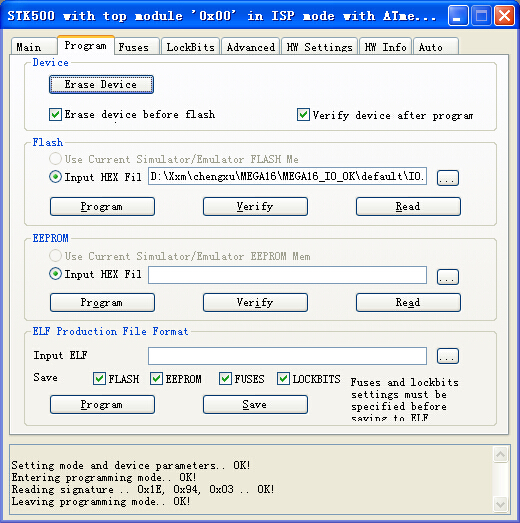Select Flash Input HEX File radio button
This screenshot has width=520, height=523.
pos(55,176)
